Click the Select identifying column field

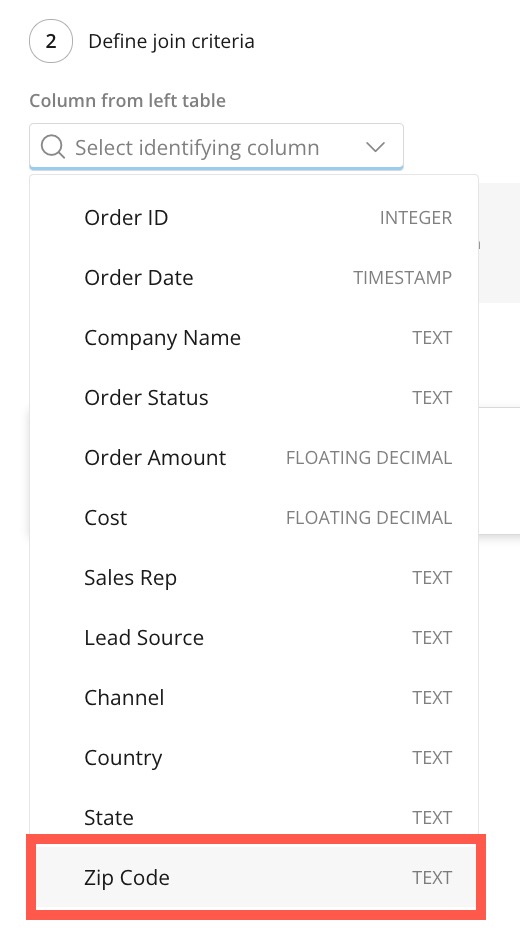coord(216,147)
